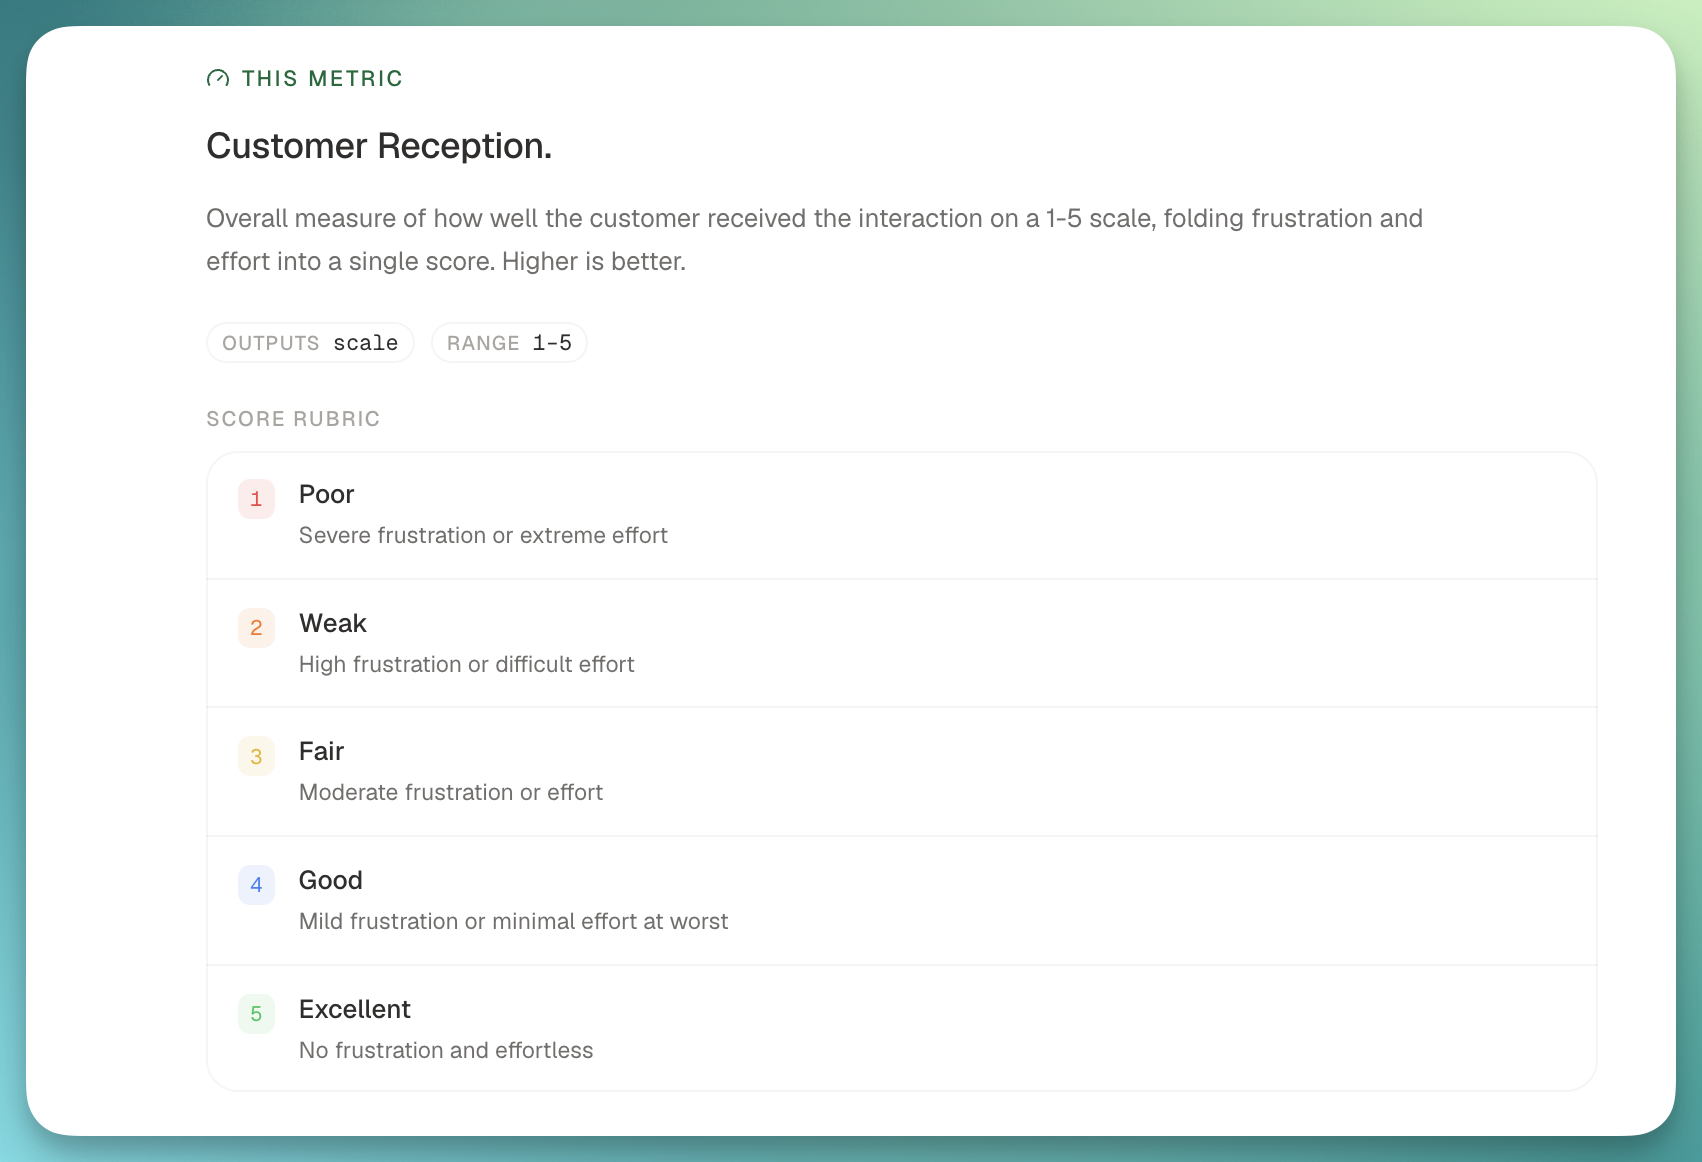The height and width of the screenshot is (1162, 1702).
Task: Click the gauge icon beside THIS METRIC
Action: click(x=218, y=78)
